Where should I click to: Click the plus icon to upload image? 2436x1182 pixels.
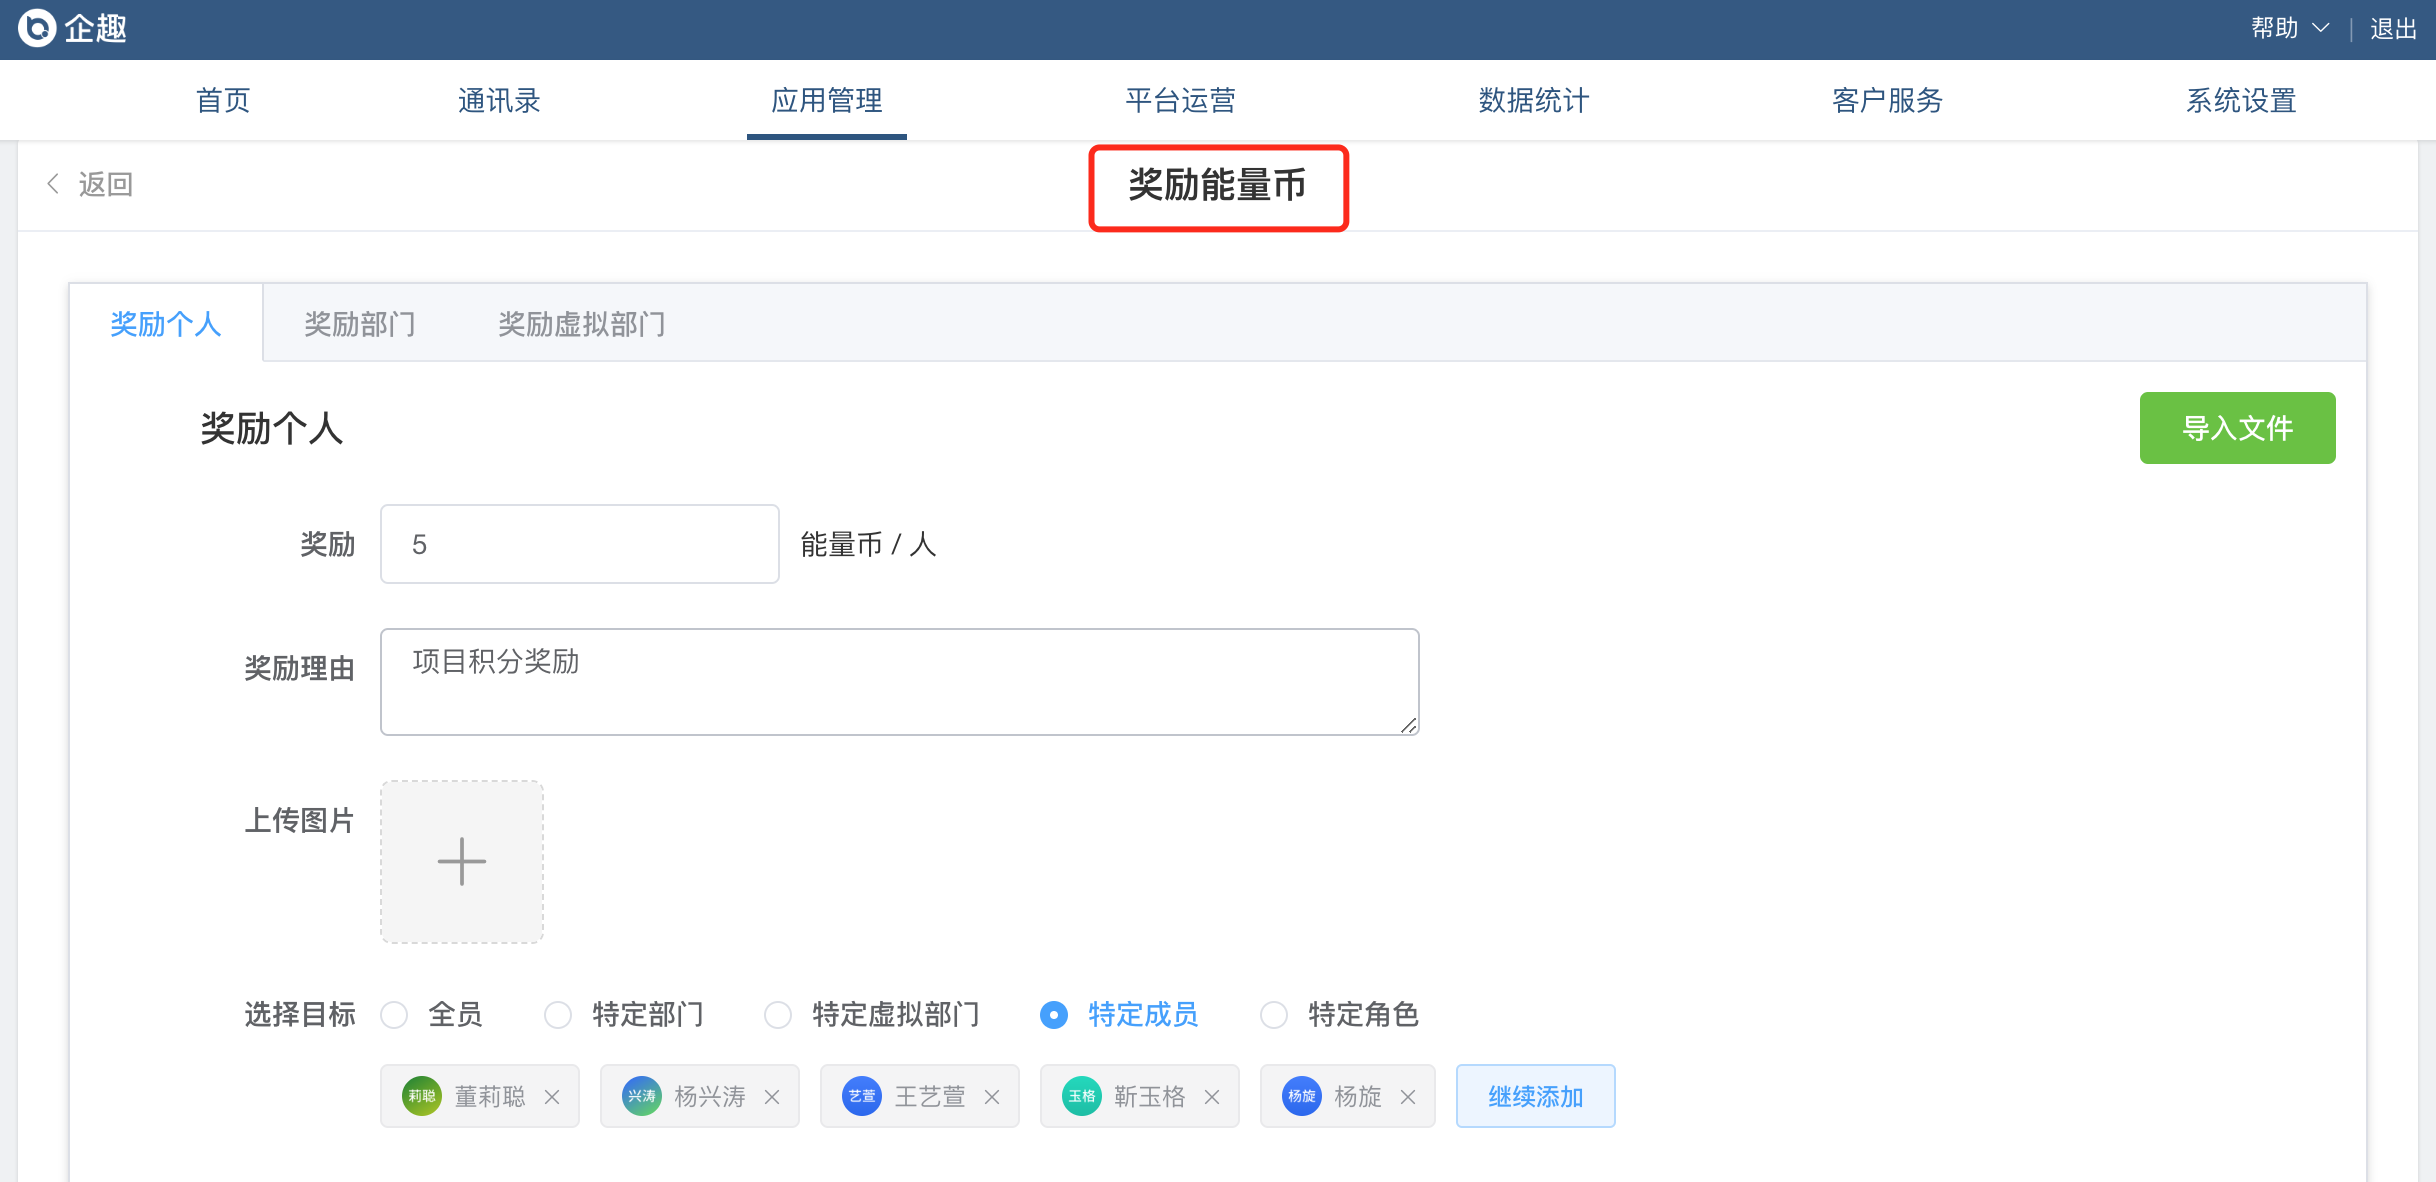462,861
